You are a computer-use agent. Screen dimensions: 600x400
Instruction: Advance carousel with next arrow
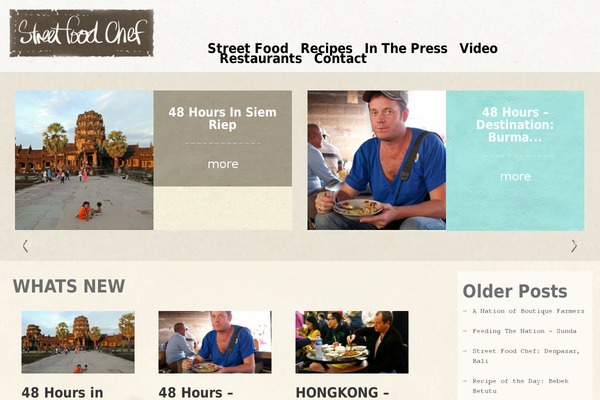pos(574,246)
